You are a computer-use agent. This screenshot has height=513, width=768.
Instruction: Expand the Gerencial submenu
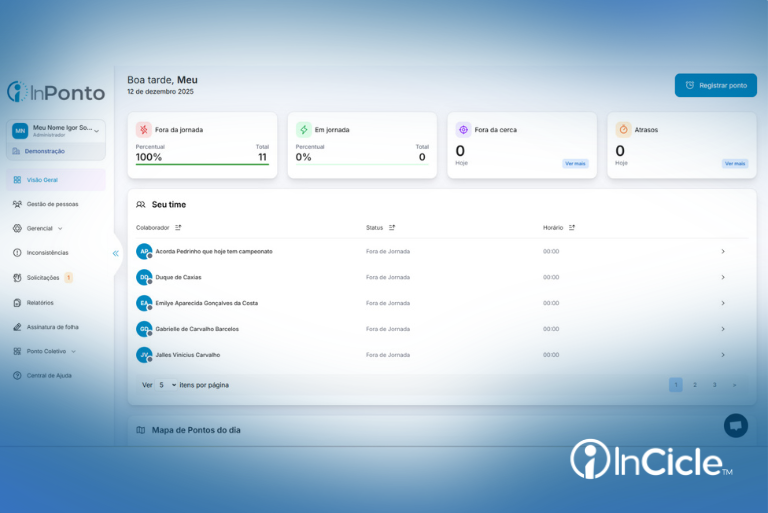(38, 228)
